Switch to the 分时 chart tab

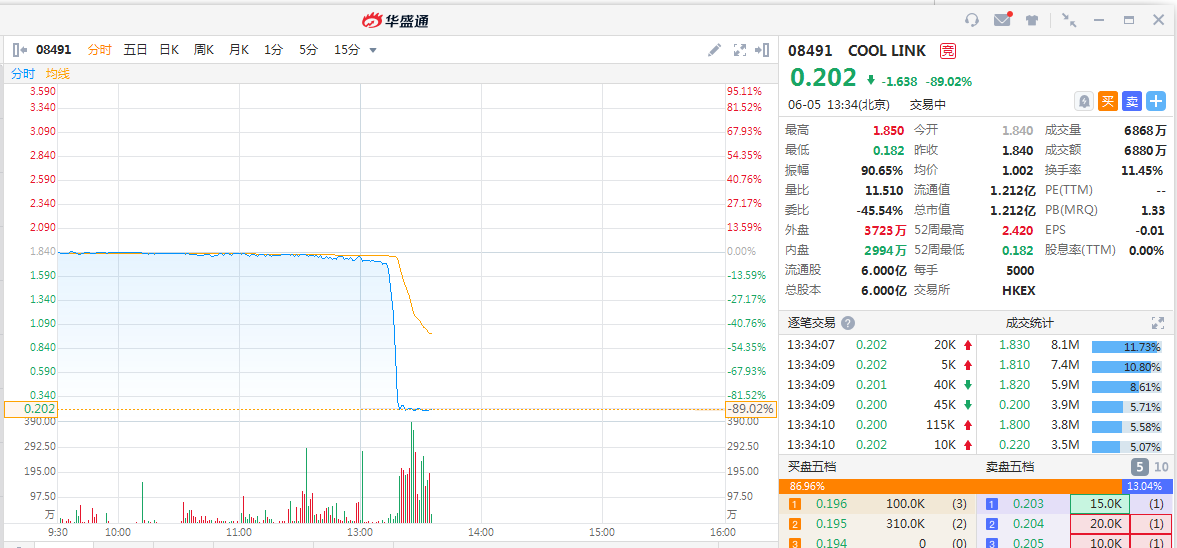click(x=99, y=50)
